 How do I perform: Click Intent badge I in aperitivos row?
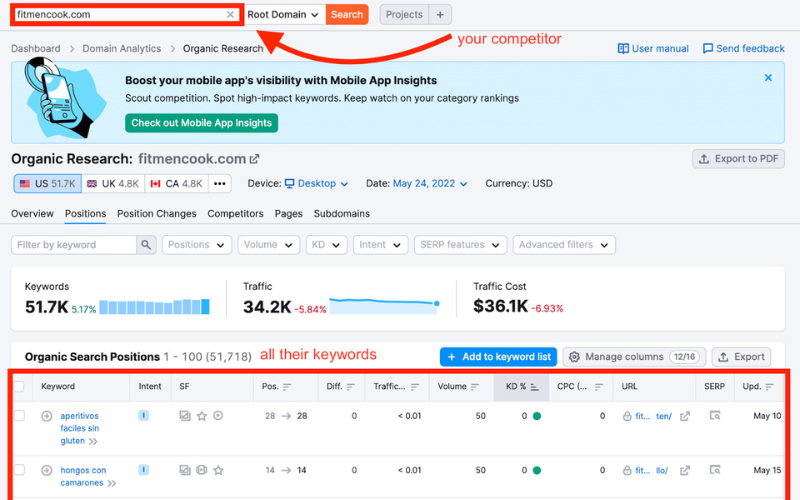[x=143, y=416]
